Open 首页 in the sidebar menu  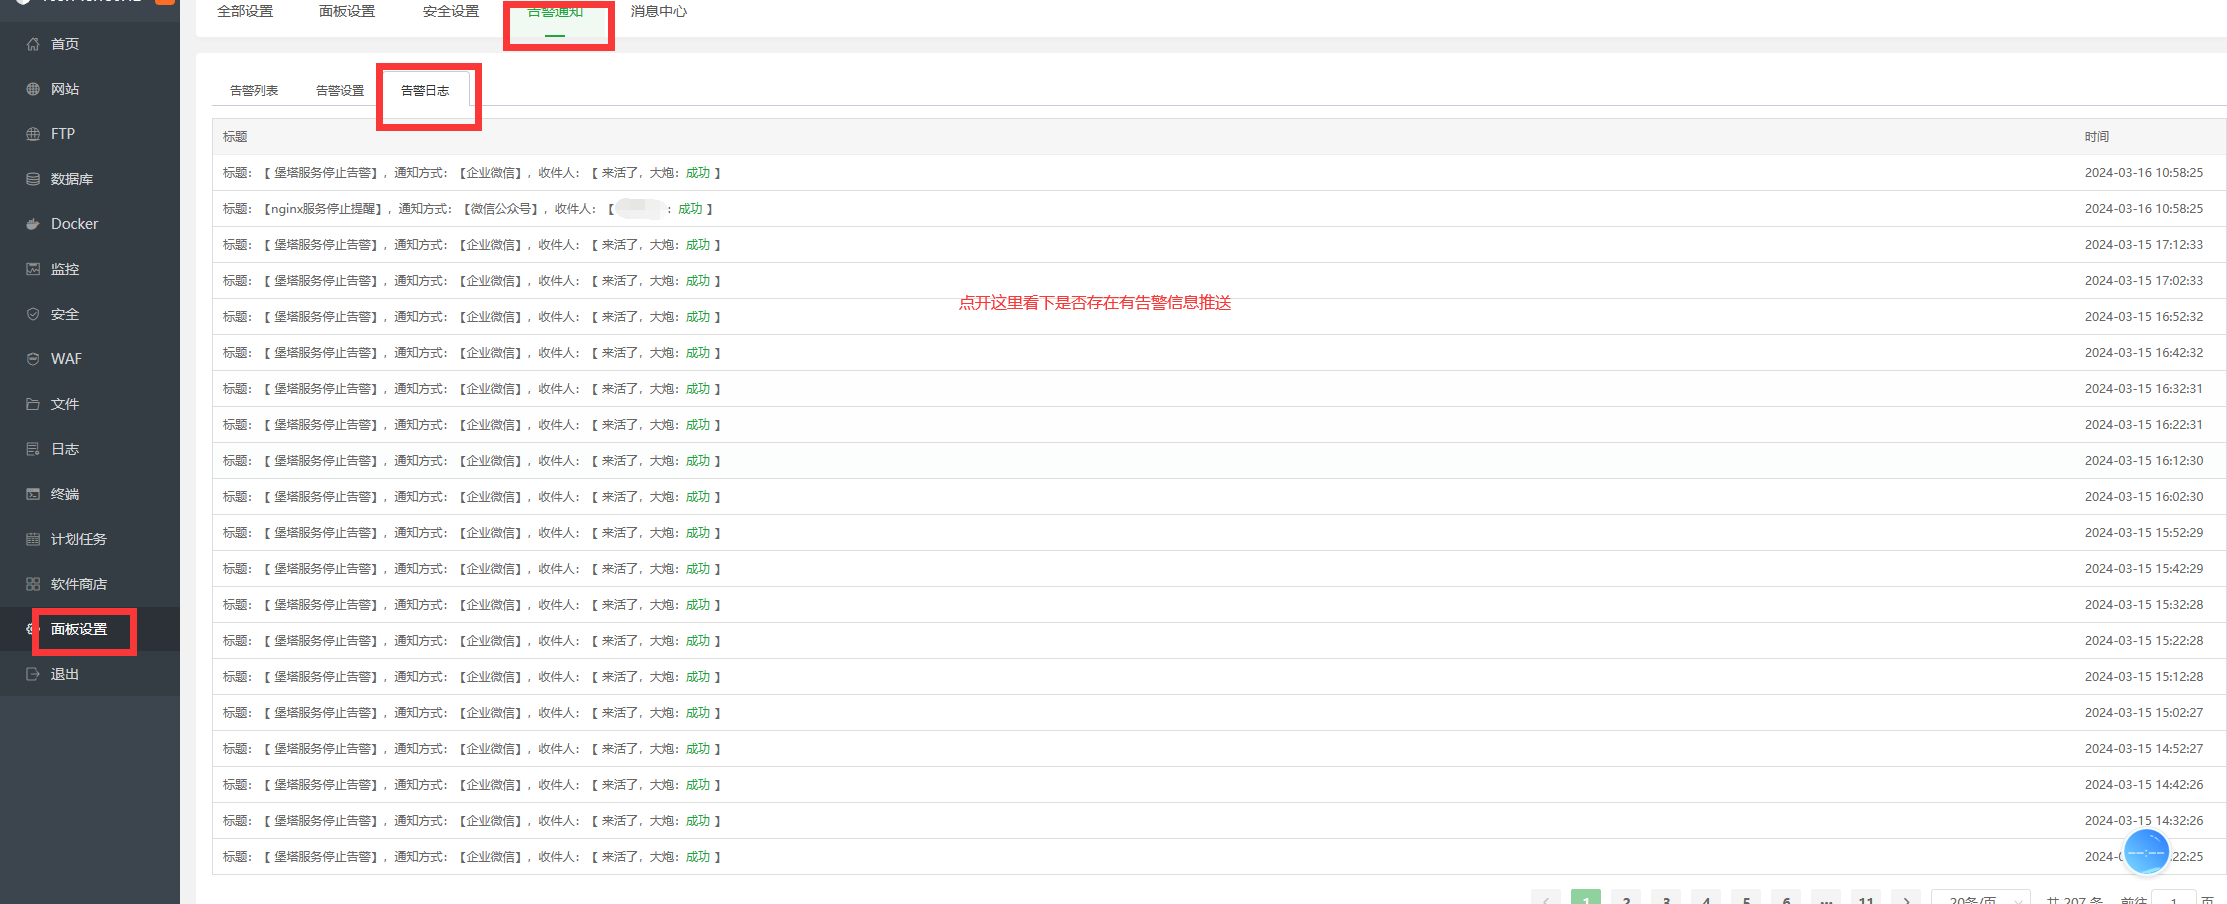pos(65,44)
